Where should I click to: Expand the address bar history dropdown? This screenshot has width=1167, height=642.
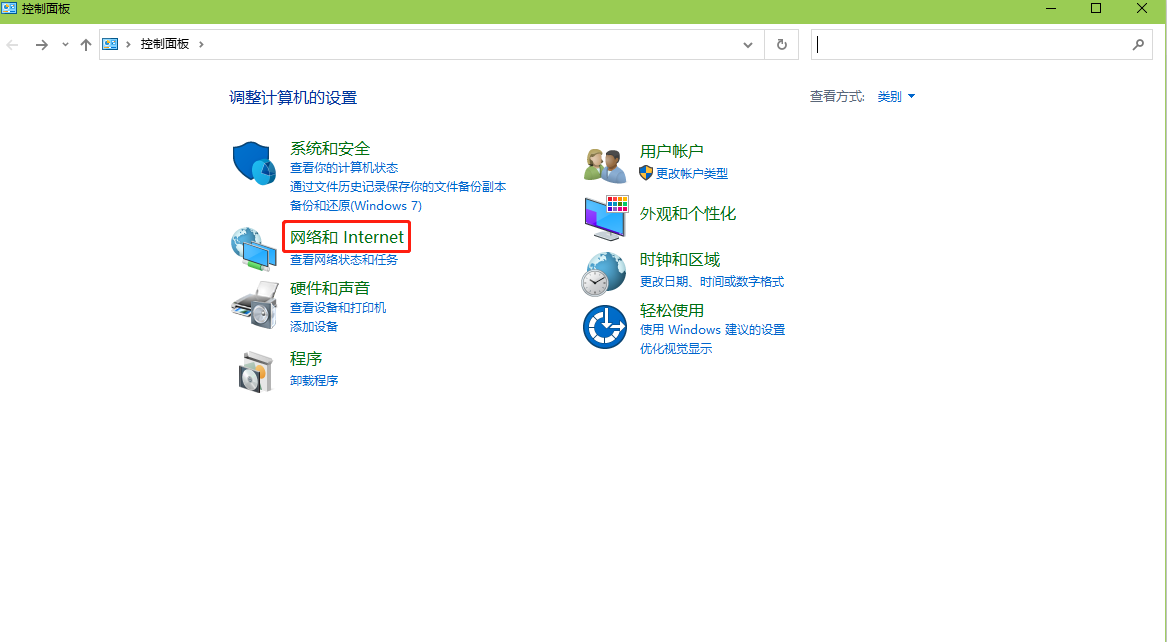[748, 45]
